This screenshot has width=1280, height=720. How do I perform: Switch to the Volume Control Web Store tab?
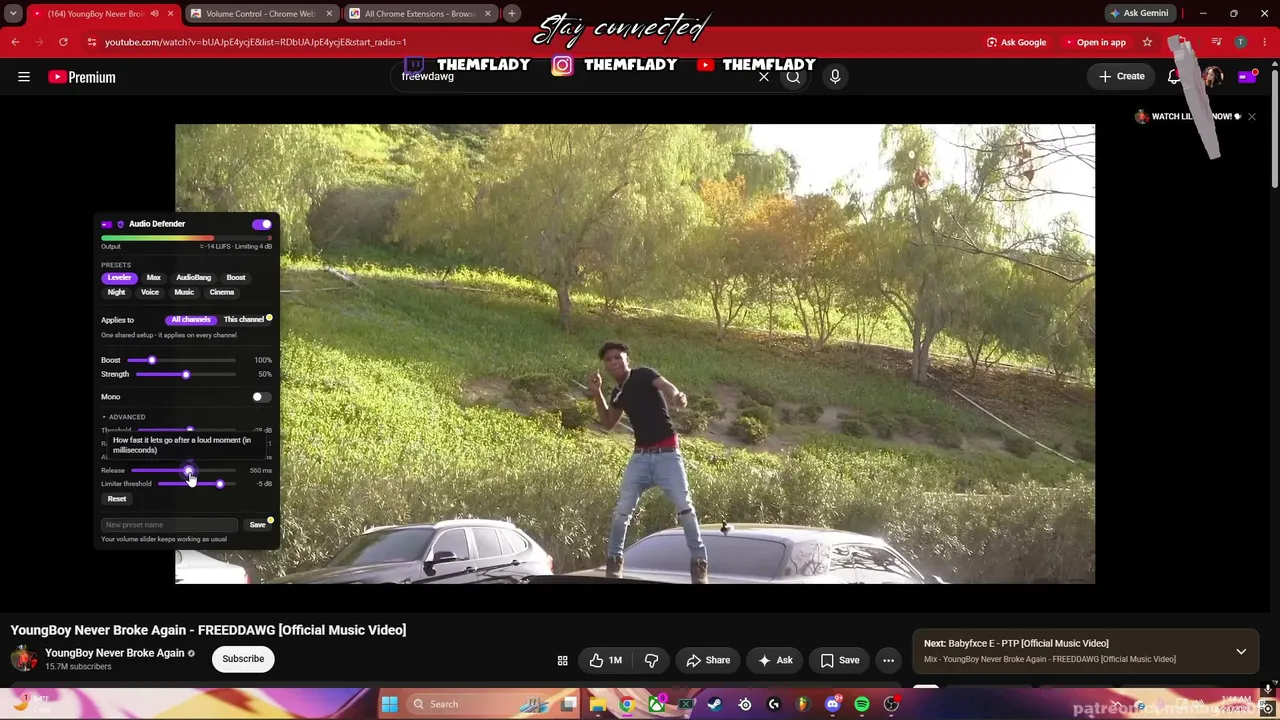[x=262, y=14]
